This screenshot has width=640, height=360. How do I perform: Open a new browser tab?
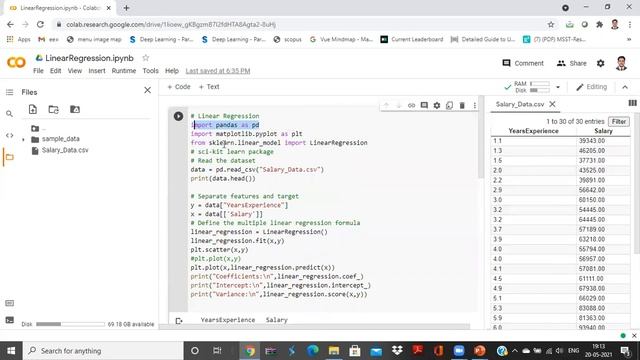pyautogui.click(x=126, y=8)
